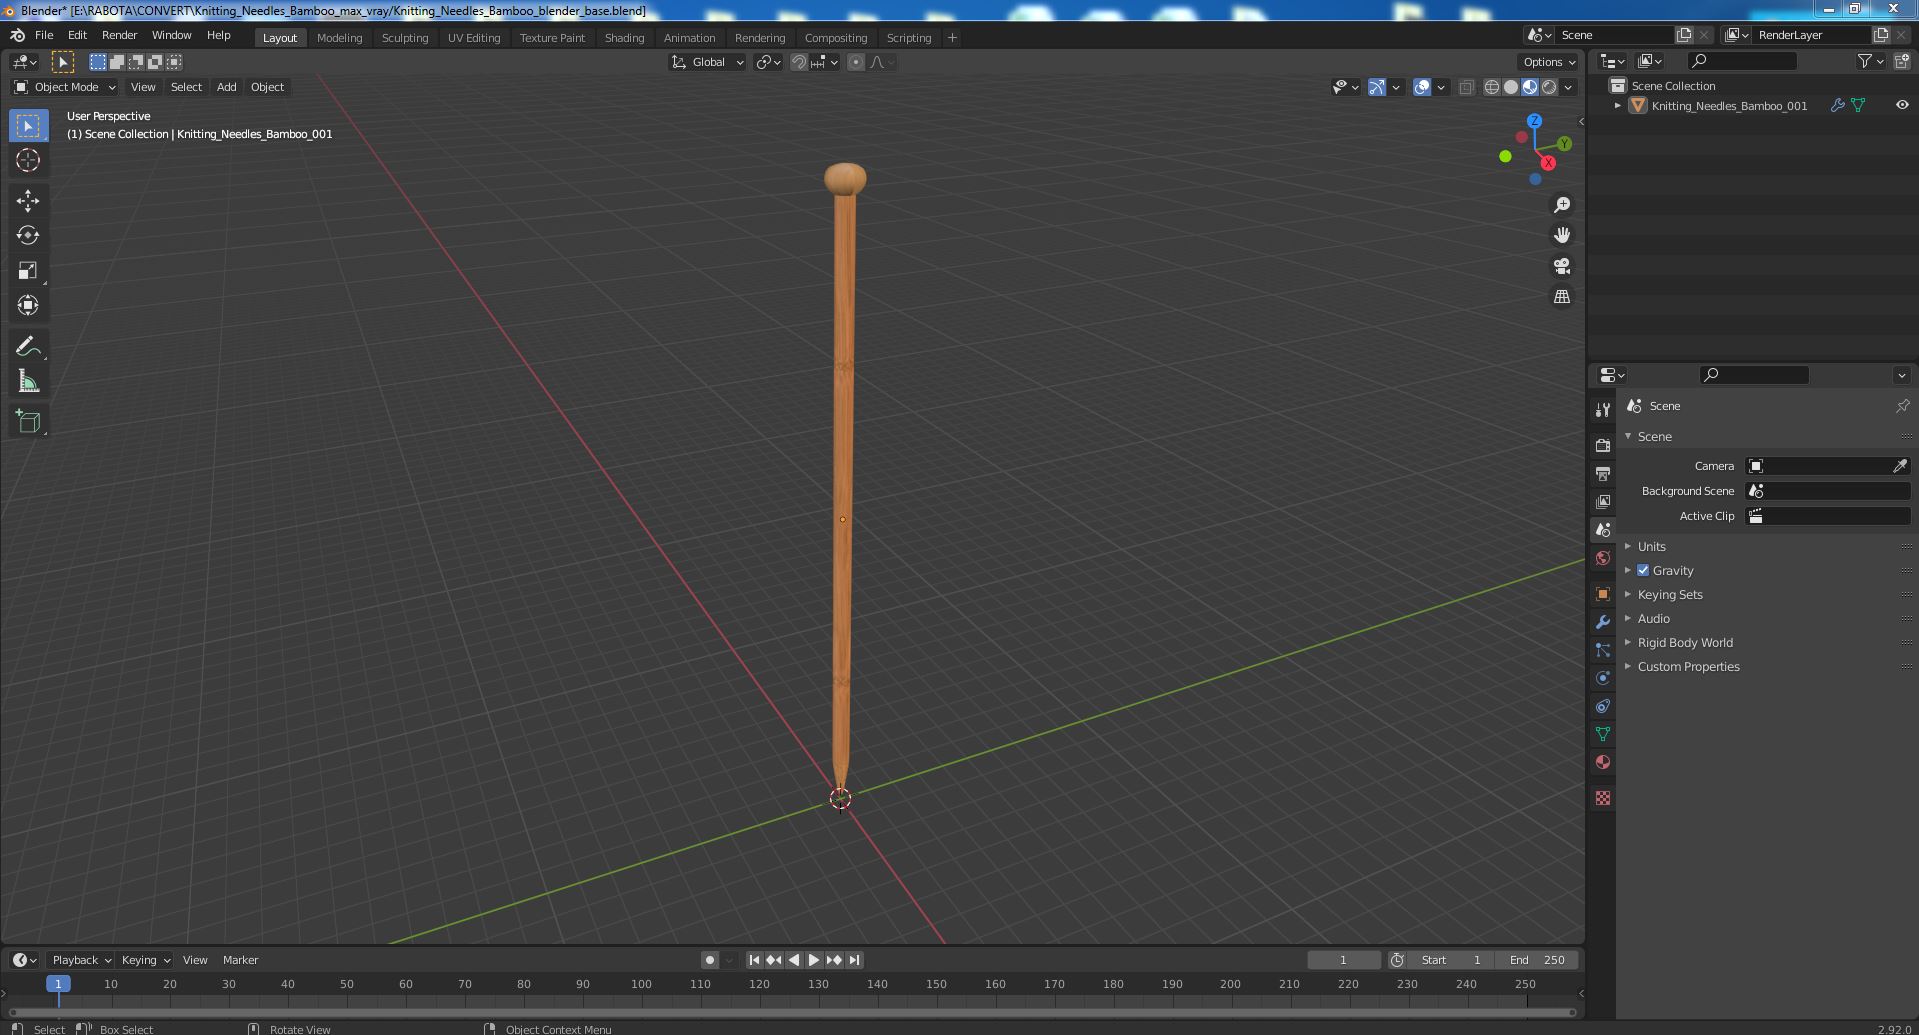
Task: Toggle the Gravity checkbox
Action: pyautogui.click(x=1643, y=570)
